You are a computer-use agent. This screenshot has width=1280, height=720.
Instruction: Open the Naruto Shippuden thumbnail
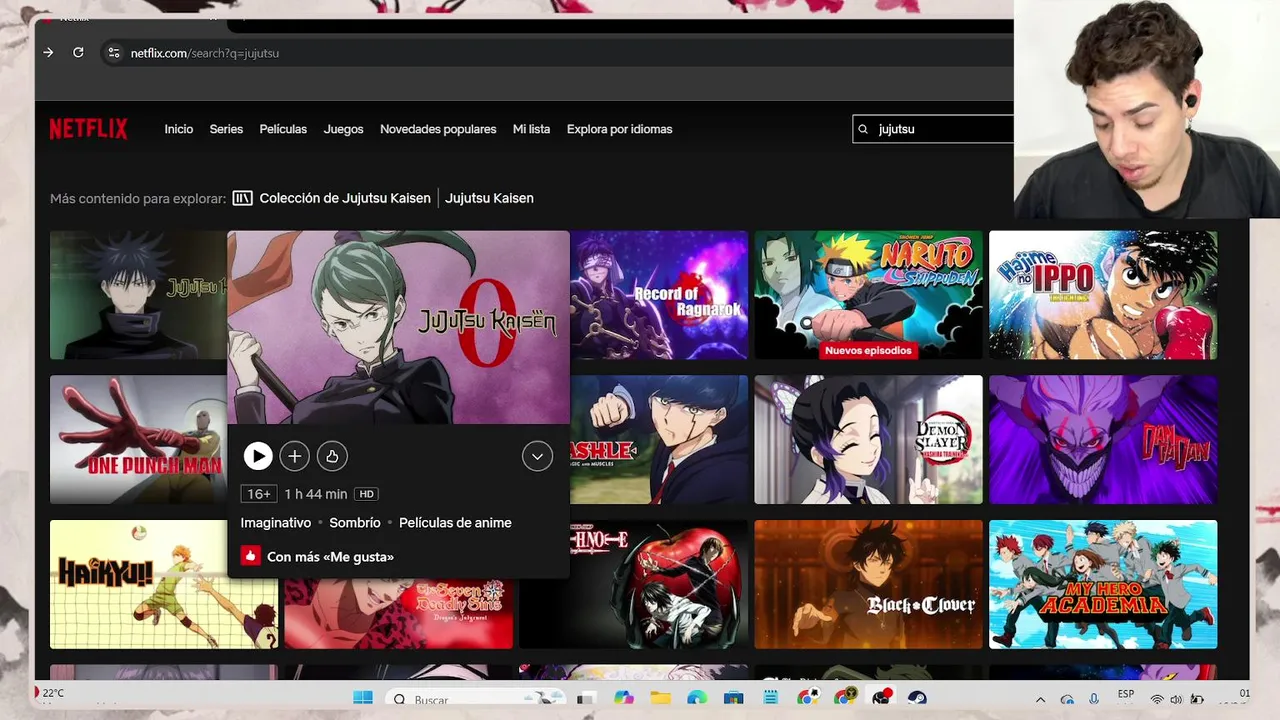tap(868, 295)
